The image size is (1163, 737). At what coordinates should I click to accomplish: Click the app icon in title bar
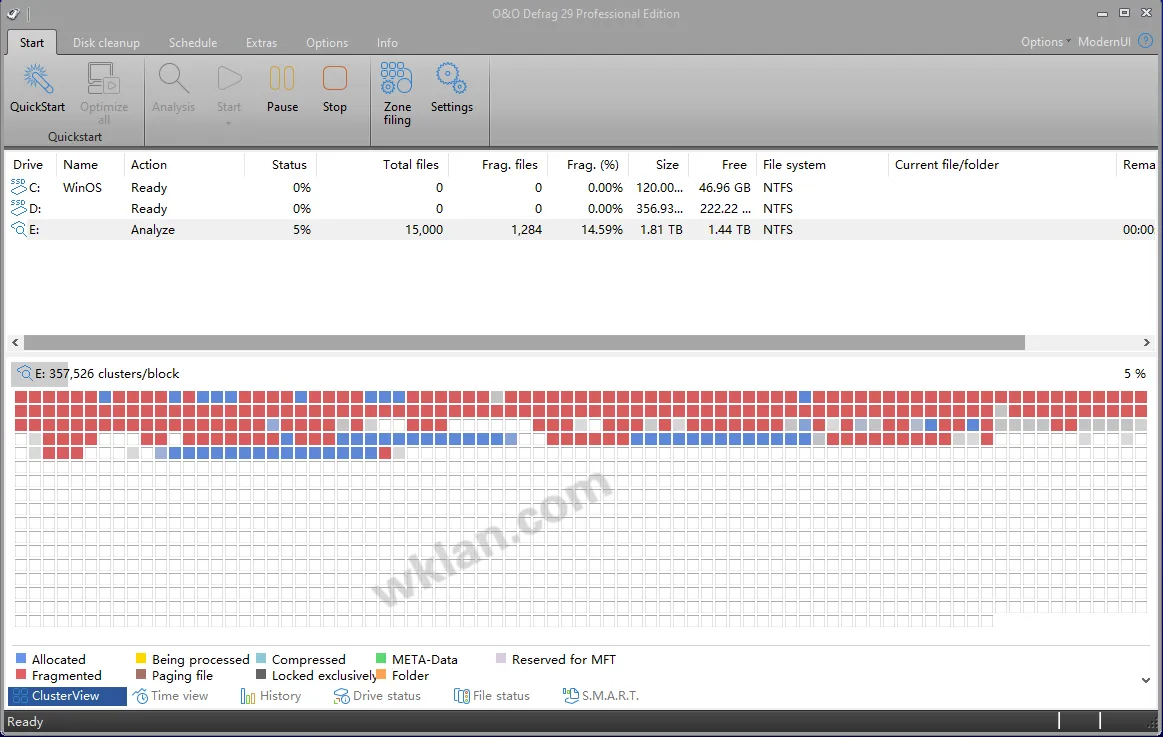pos(13,13)
